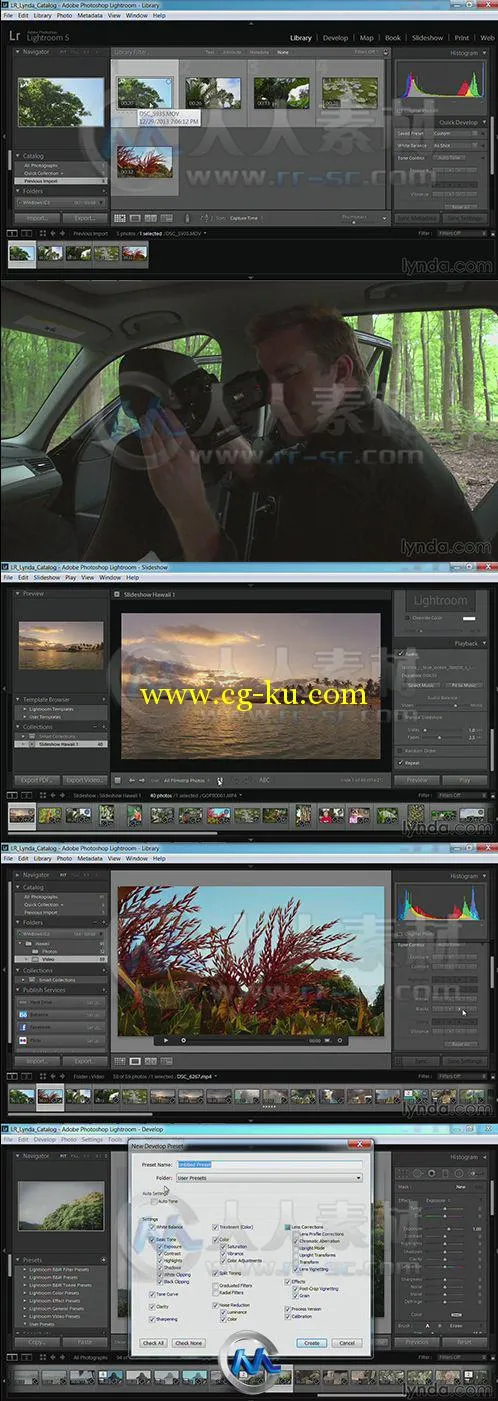This screenshot has width=498, height=1401.
Task: Open Play menu in Slideshow window
Action: click(x=70, y=577)
